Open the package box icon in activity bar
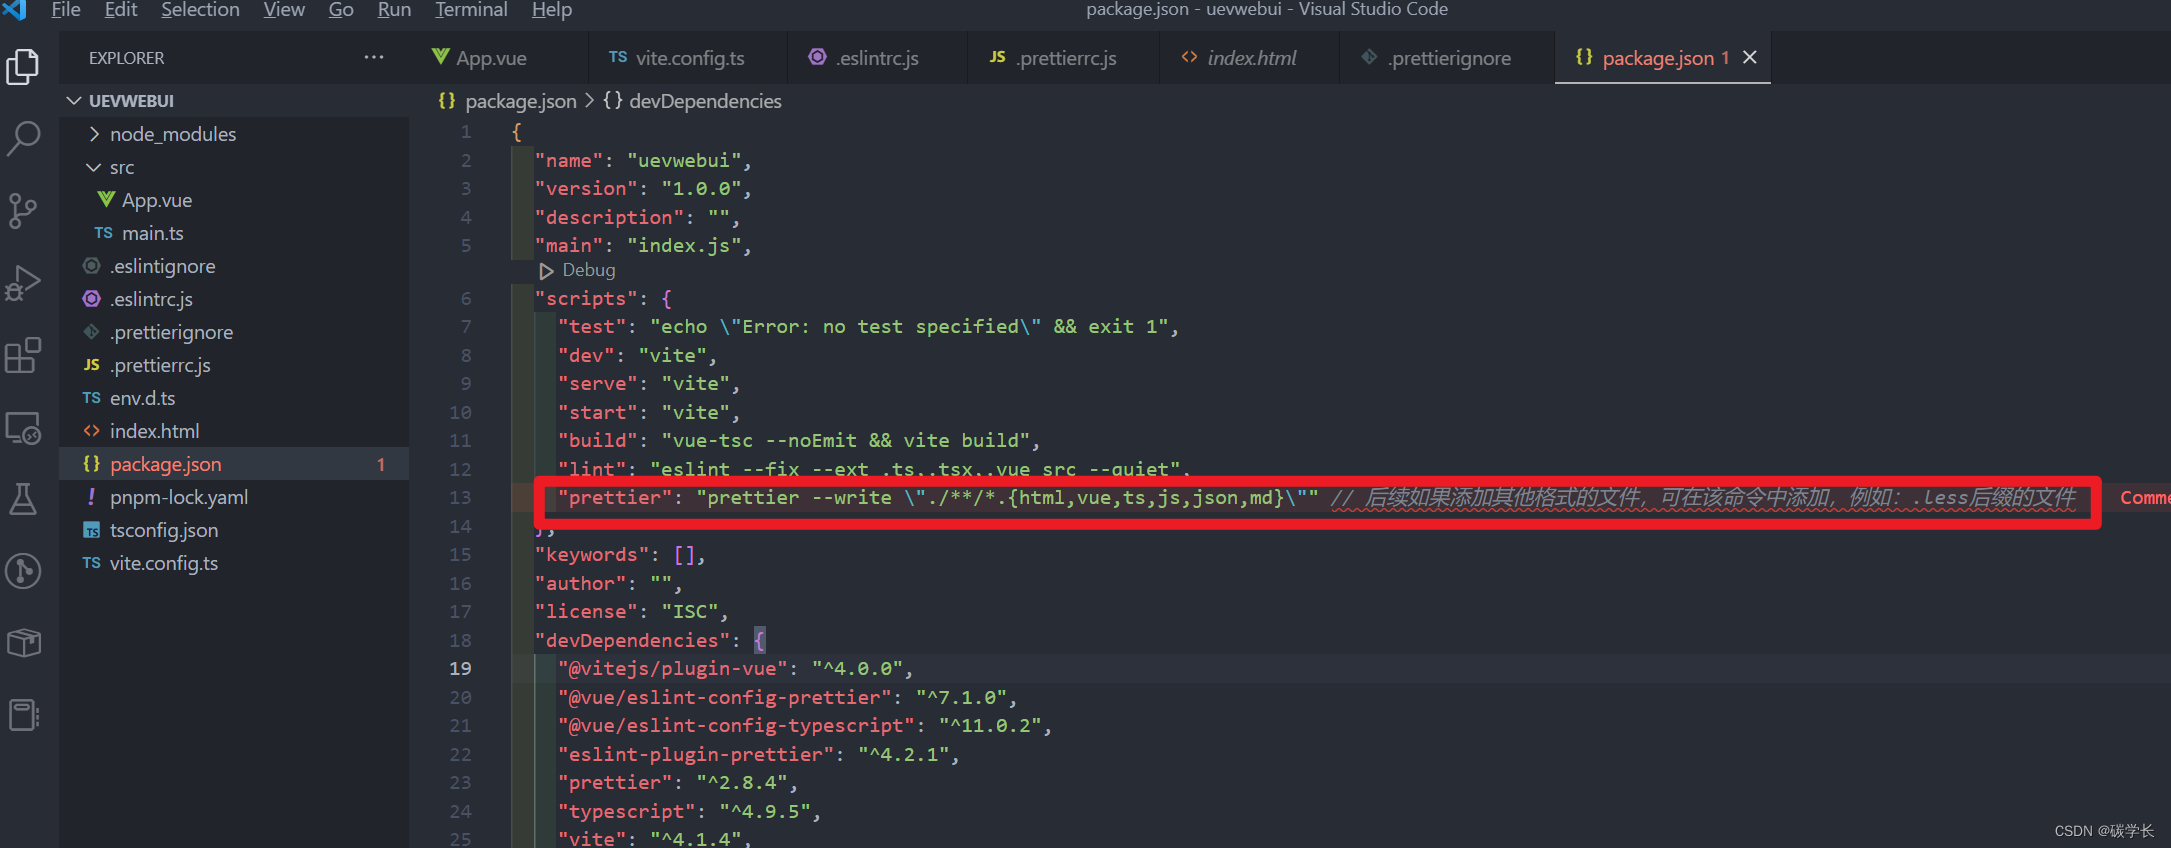The width and height of the screenshot is (2171, 848). pos(23,643)
